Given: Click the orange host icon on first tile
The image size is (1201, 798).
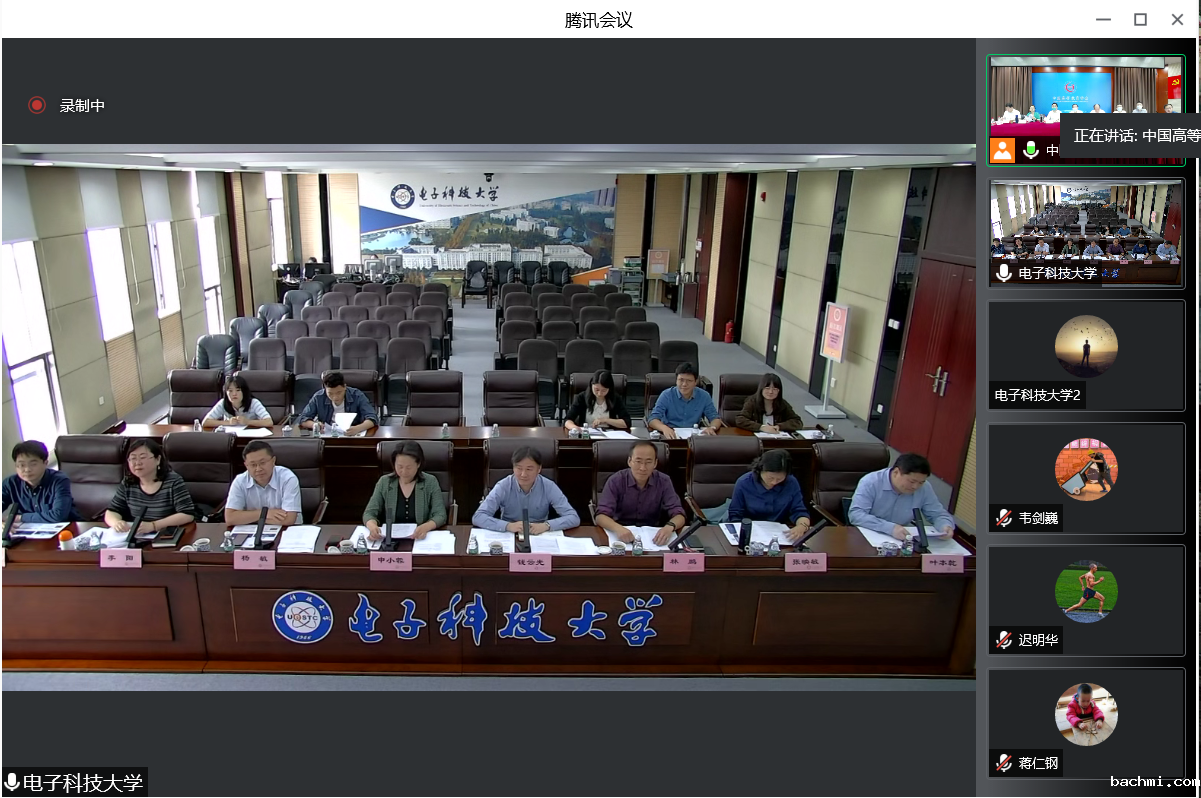Looking at the screenshot, I should click(1002, 150).
